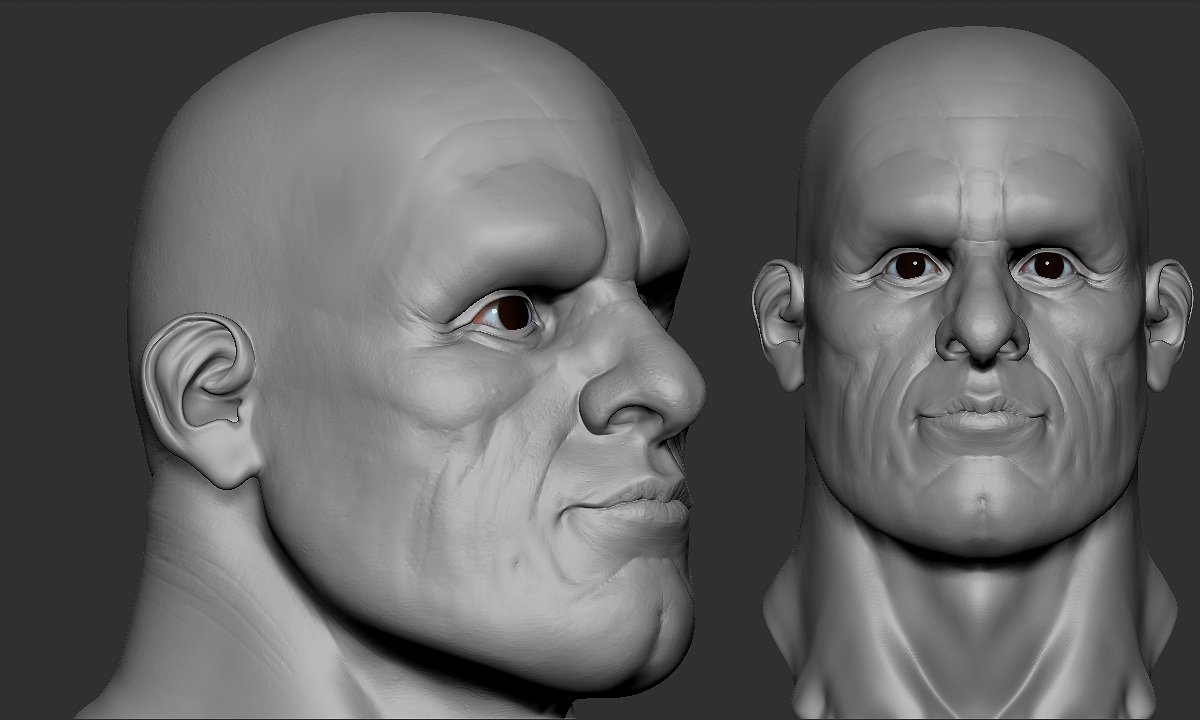Click the ear on the side-view head

[x=200, y=399]
